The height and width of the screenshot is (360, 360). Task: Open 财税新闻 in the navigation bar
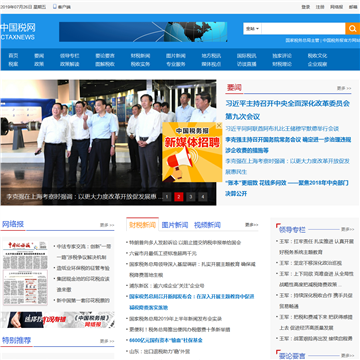tap(140, 56)
